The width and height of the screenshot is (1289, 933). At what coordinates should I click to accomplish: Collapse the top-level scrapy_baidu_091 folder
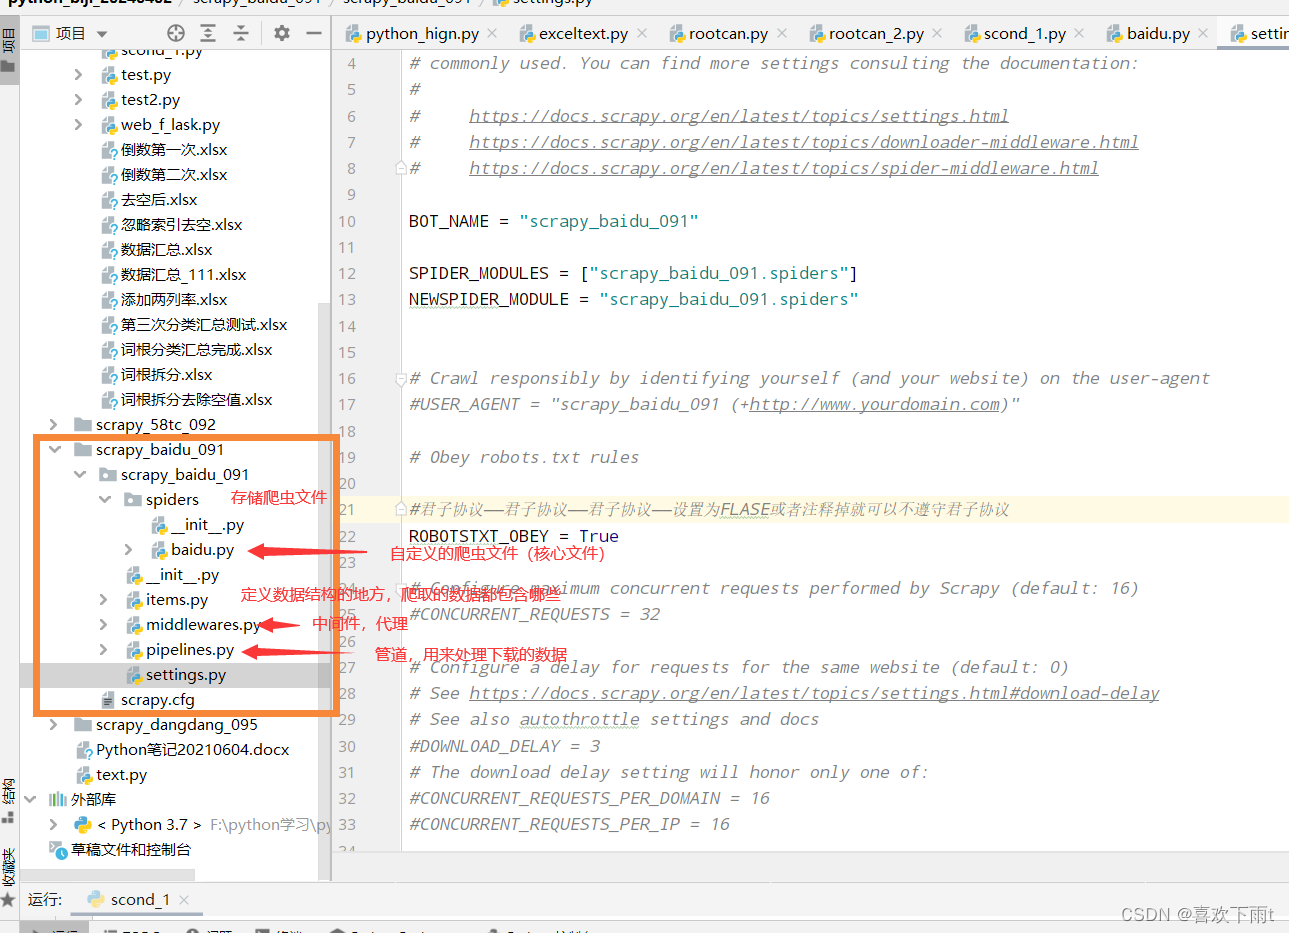pos(54,449)
